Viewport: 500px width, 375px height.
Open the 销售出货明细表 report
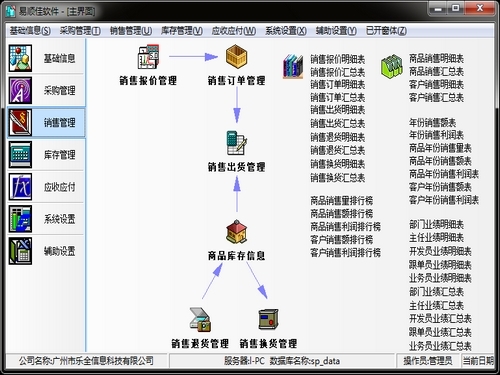click(337, 110)
